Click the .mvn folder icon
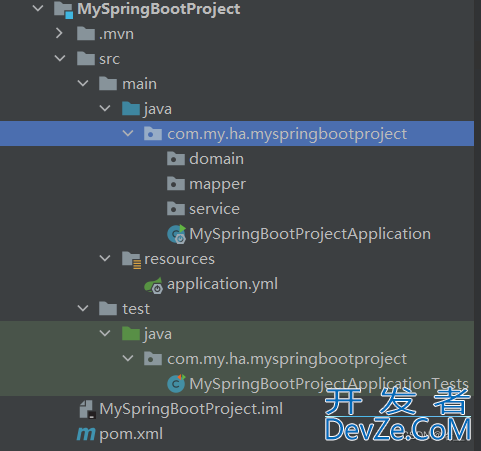Viewport: 481px width, 451px height. tap(86, 33)
